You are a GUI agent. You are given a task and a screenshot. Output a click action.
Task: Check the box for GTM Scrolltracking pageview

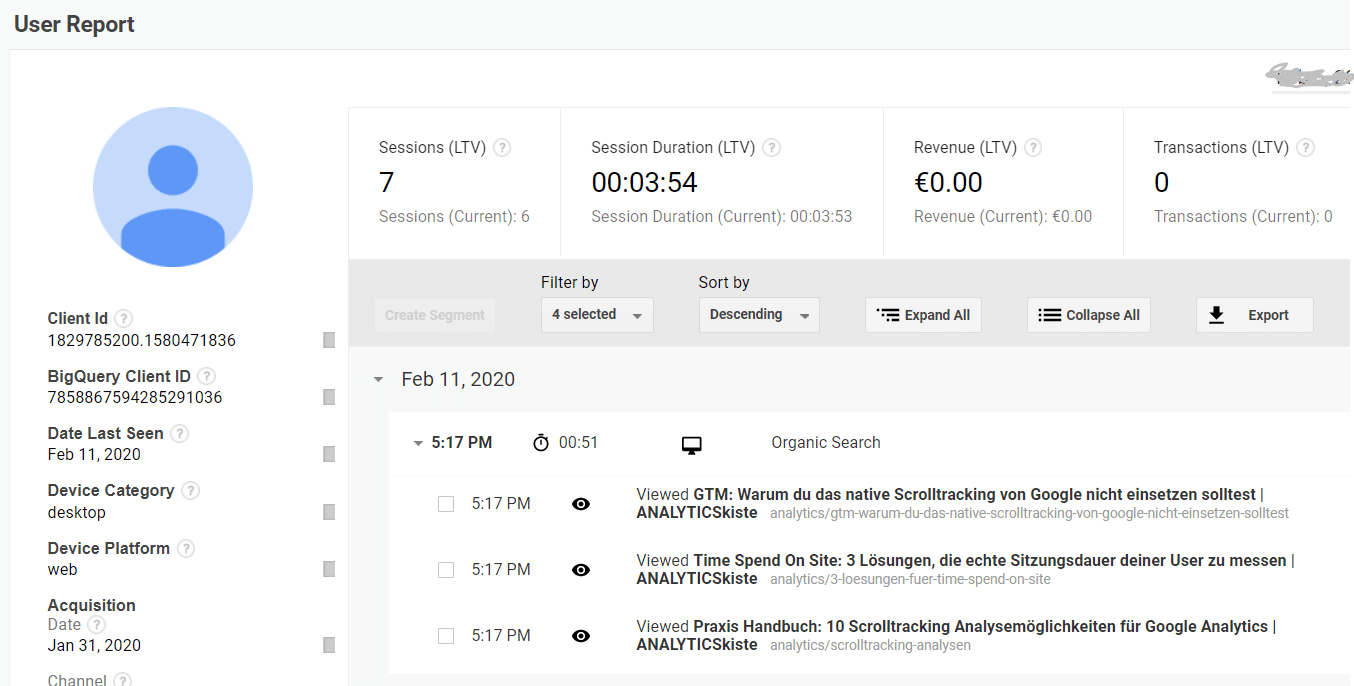point(446,504)
